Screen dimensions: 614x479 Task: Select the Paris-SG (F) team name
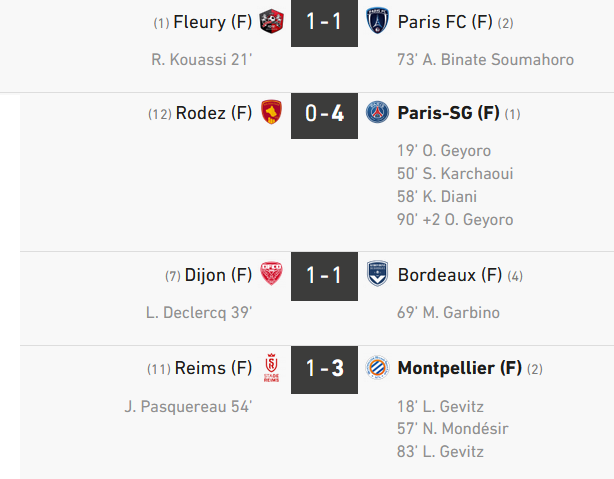point(448,113)
